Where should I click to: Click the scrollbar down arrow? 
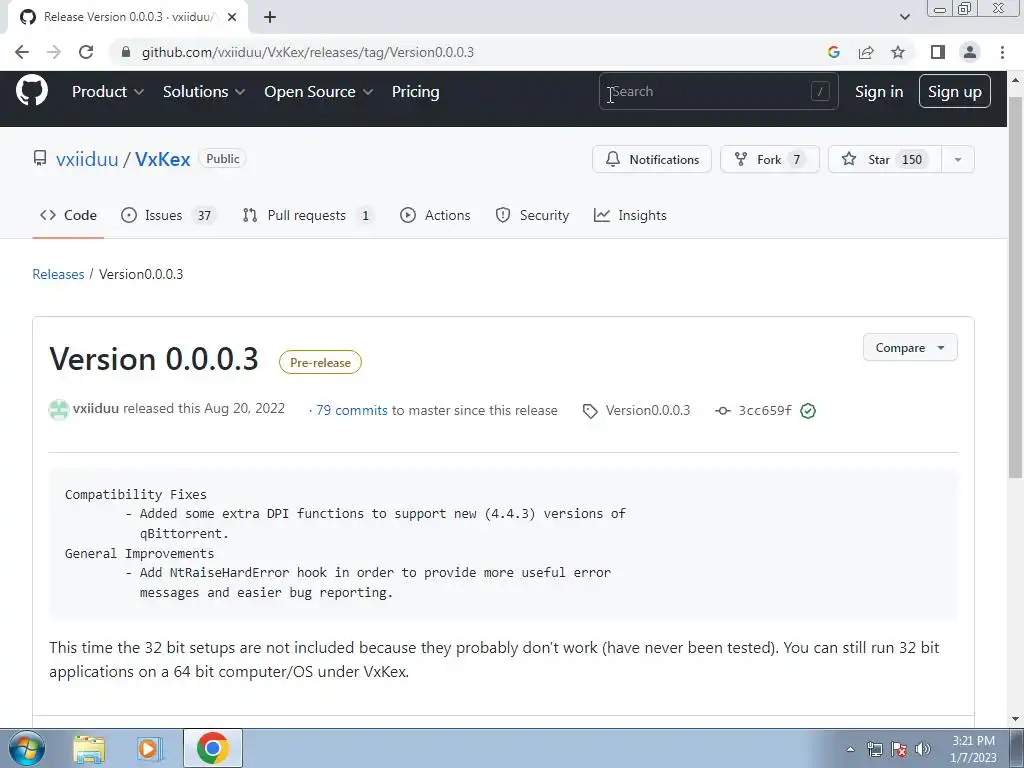pos(1015,720)
